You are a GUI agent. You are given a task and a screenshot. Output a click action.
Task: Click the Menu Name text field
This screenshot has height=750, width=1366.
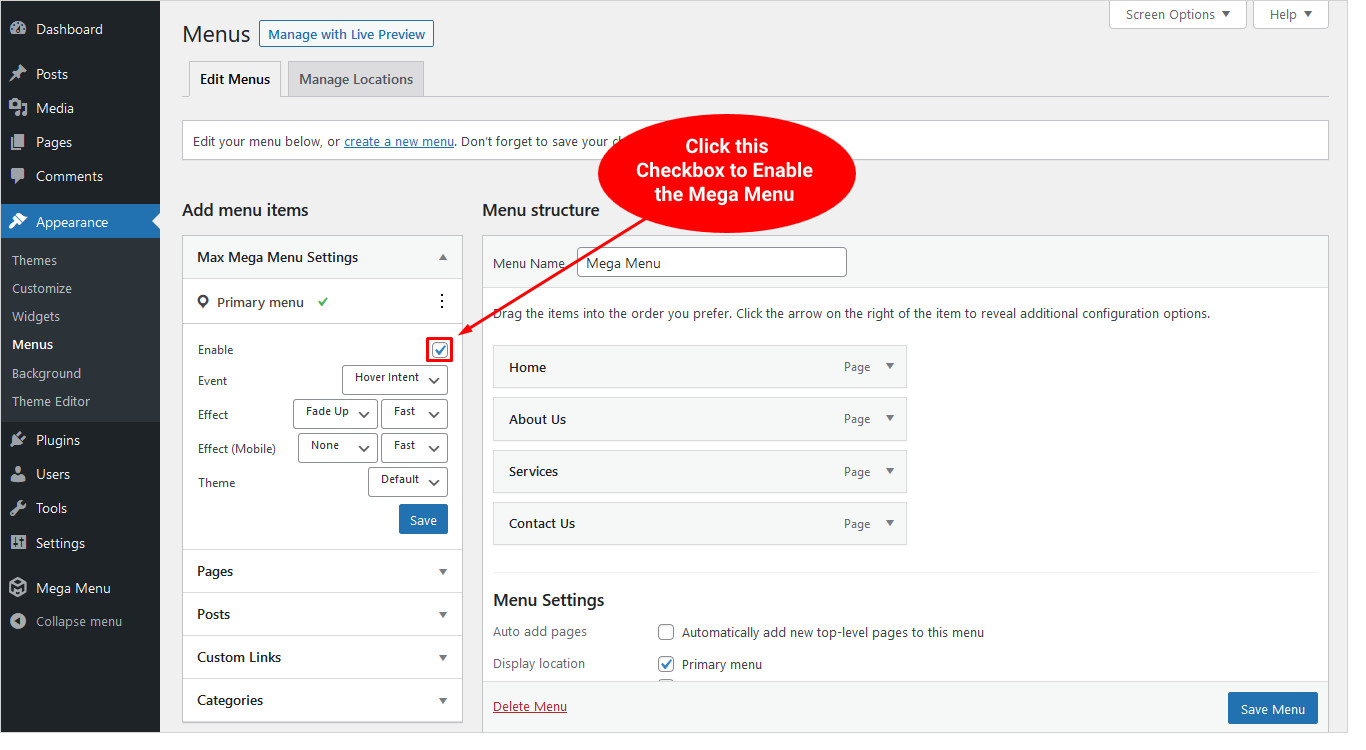(x=712, y=263)
